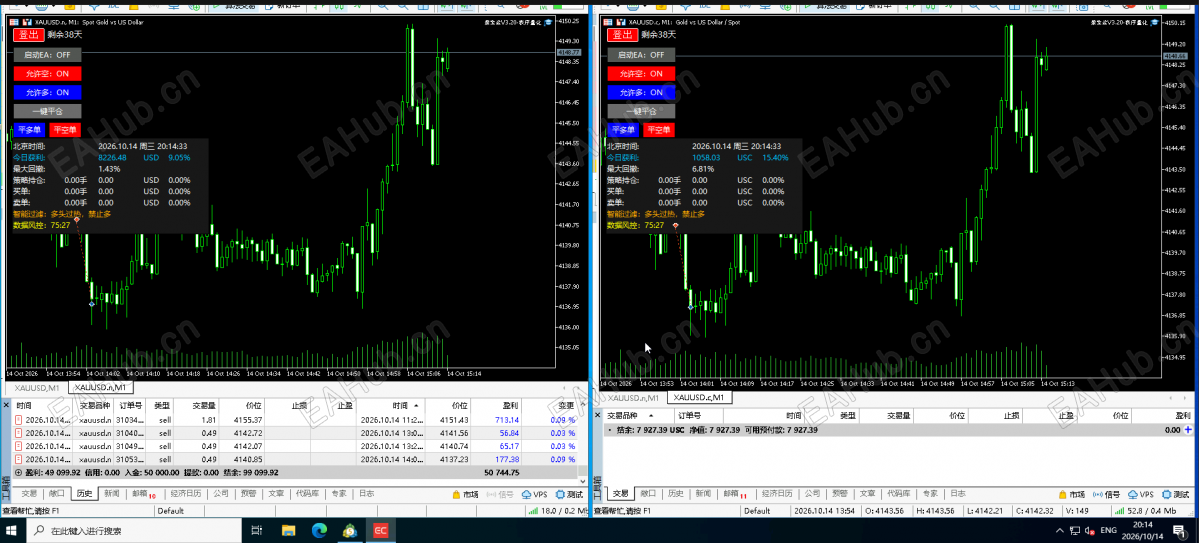This screenshot has height=543, width=1199.
Task: Click blue 平多单 button in right chart
Action: [622, 129]
